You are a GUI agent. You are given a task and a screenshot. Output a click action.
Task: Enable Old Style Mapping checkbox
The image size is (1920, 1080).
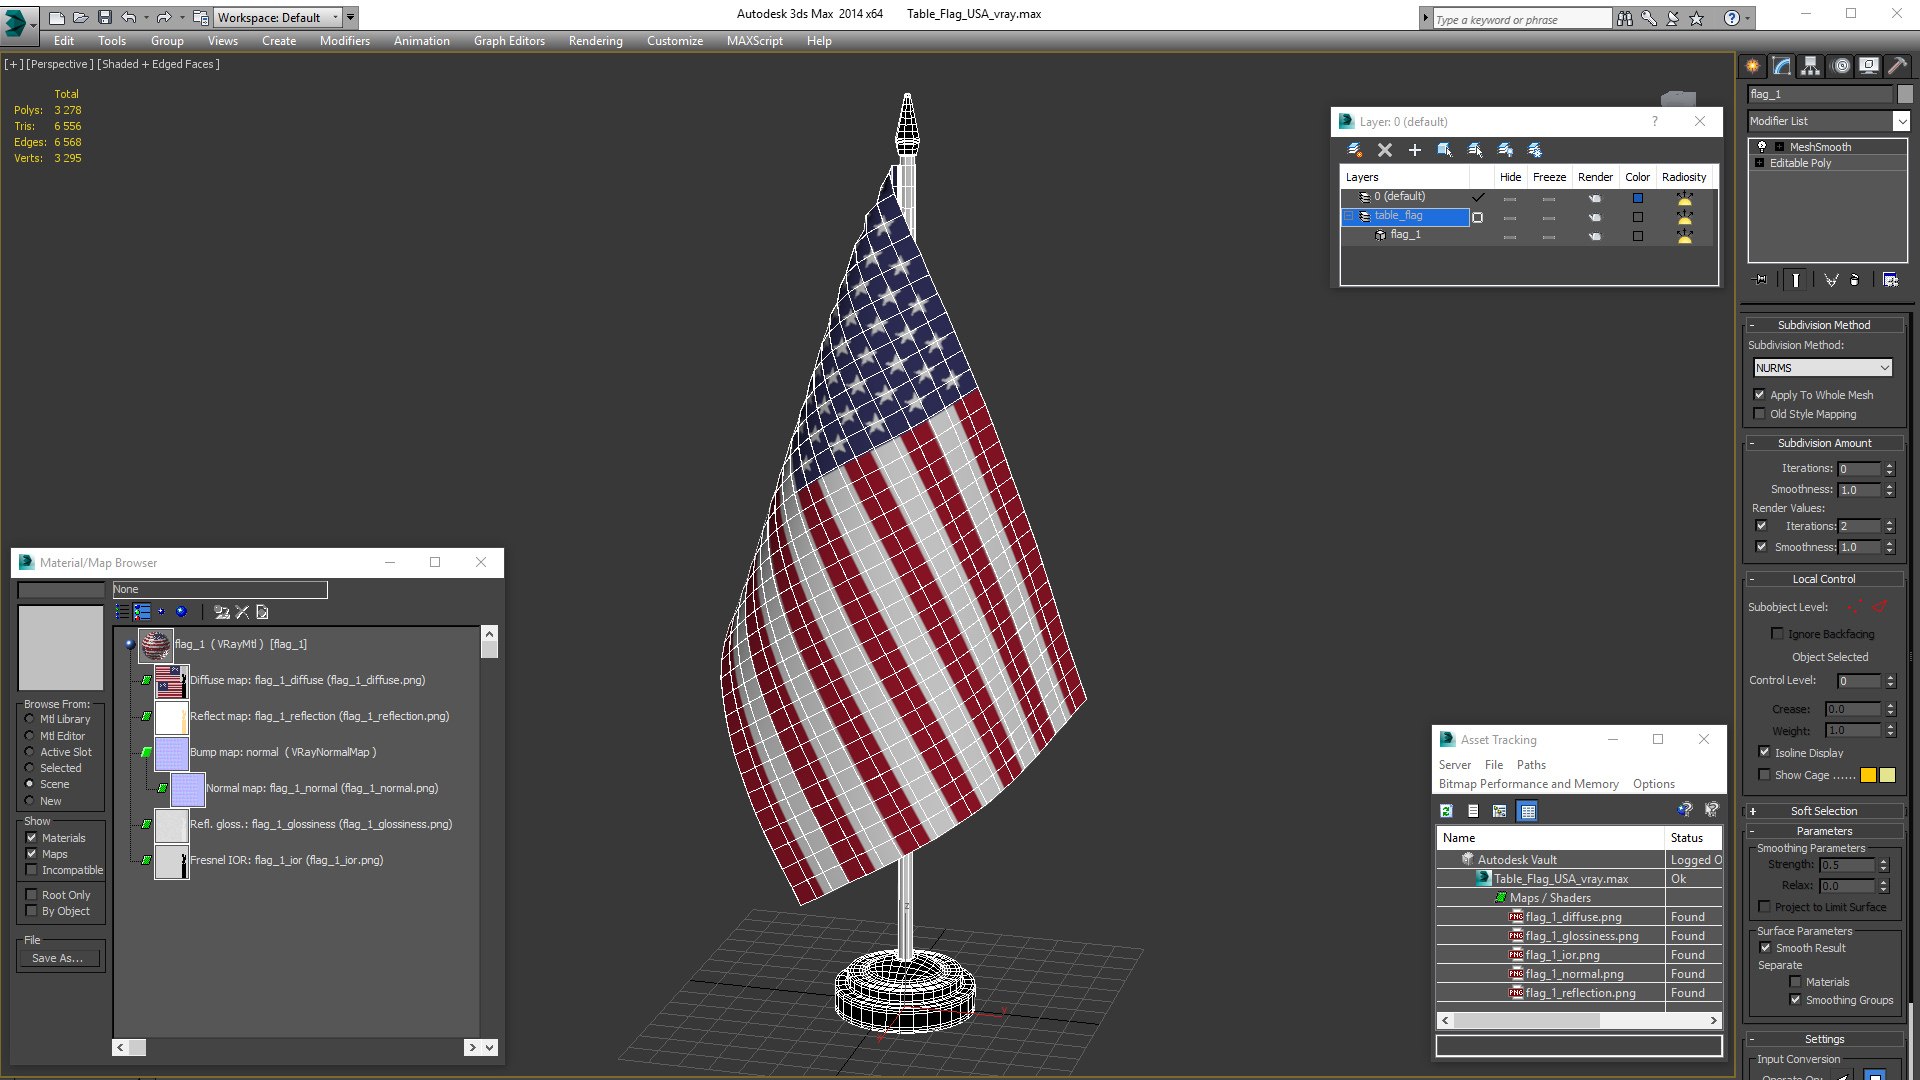[x=1760, y=414]
